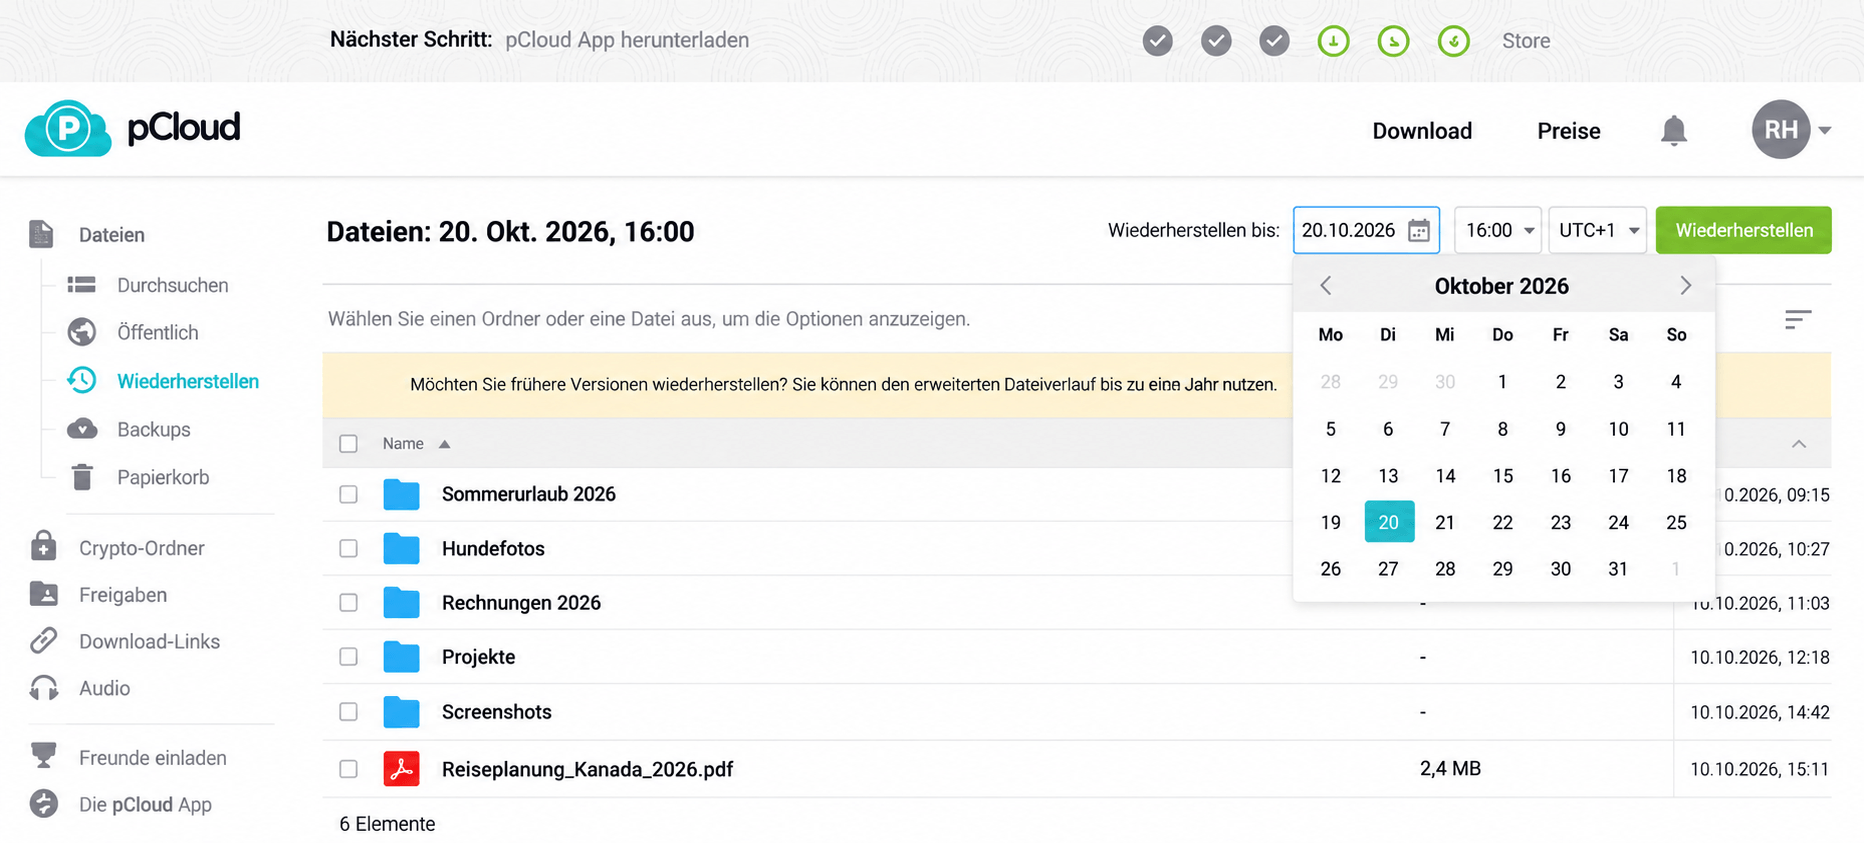Viewport: 1864px width, 843px height.
Task: Click the pCloud logo icon
Action: [68, 128]
